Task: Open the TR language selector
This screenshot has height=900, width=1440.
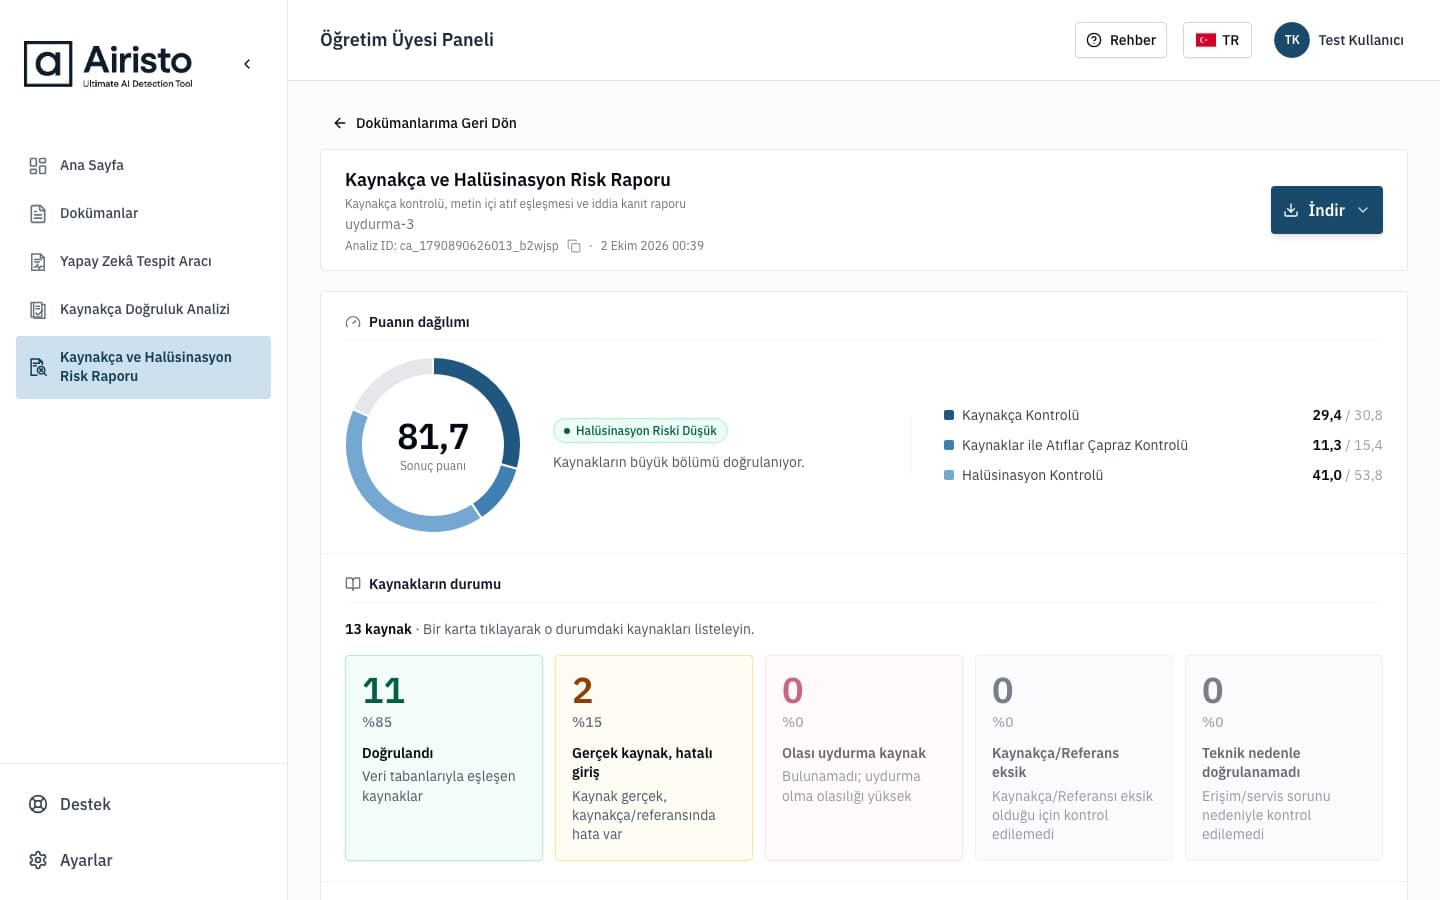Action: click(x=1217, y=40)
